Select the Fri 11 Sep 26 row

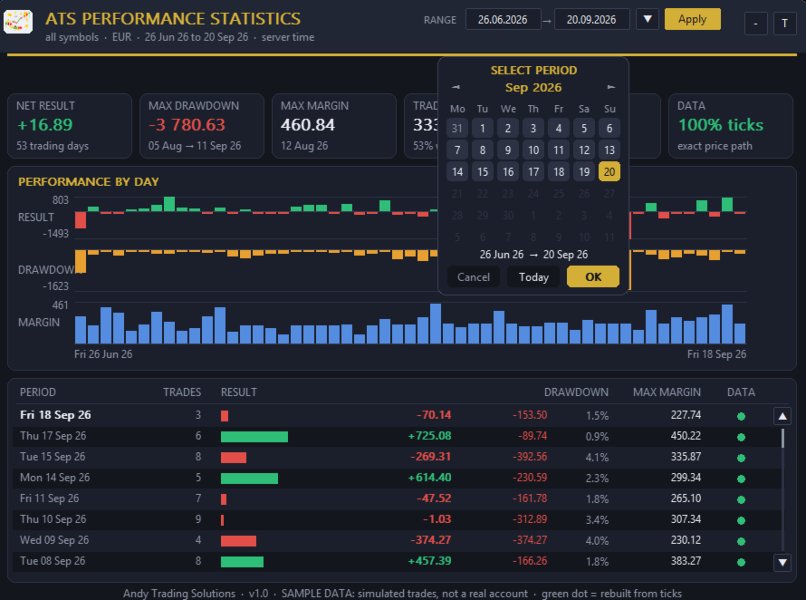(x=394, y=499)
